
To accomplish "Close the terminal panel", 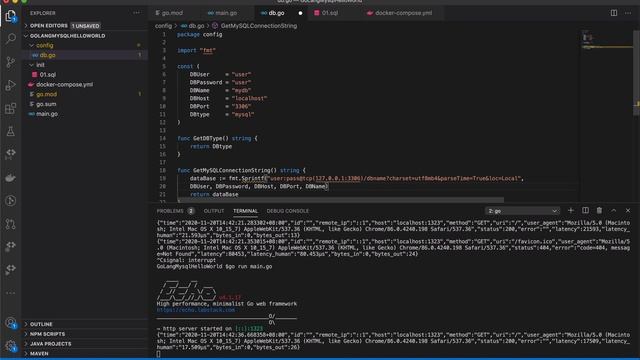I will 628,211.
